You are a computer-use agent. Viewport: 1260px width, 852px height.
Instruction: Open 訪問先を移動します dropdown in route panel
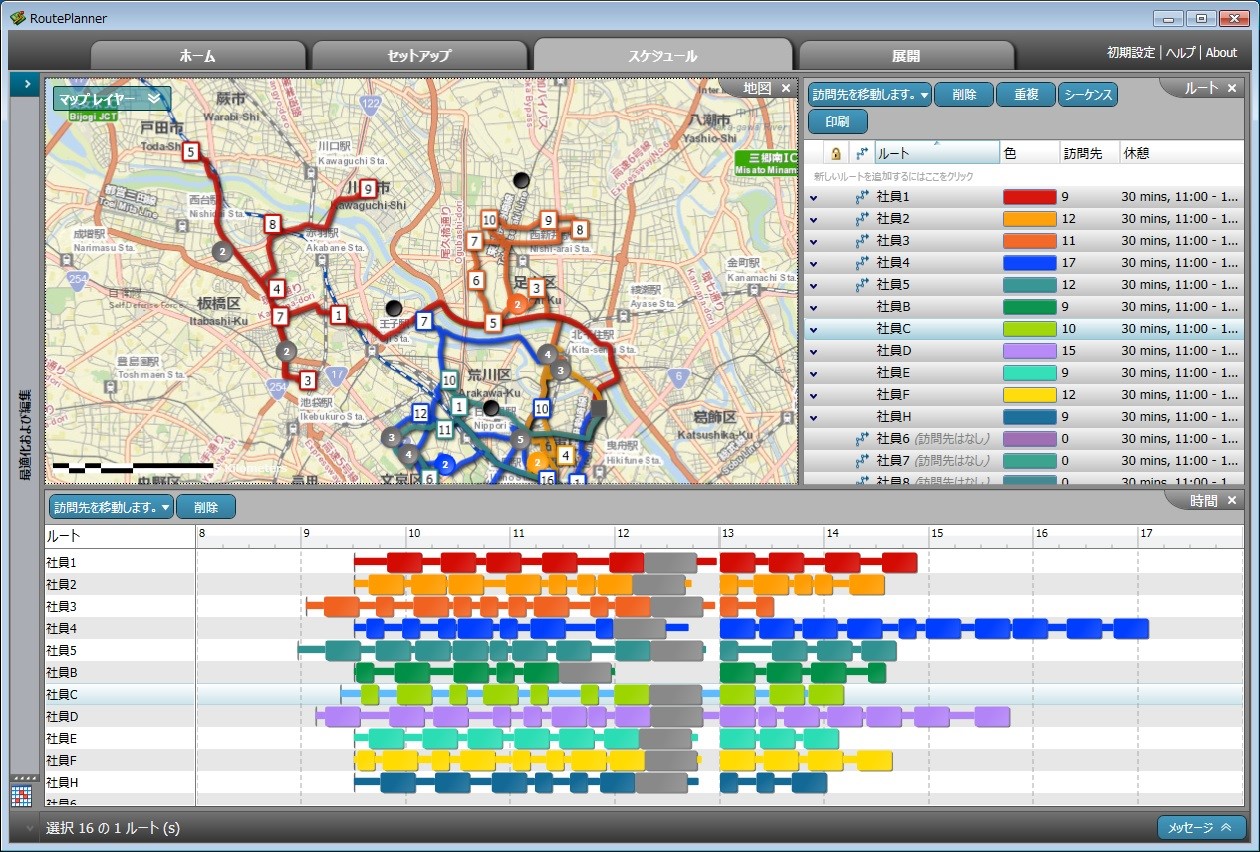coord(869,95)
